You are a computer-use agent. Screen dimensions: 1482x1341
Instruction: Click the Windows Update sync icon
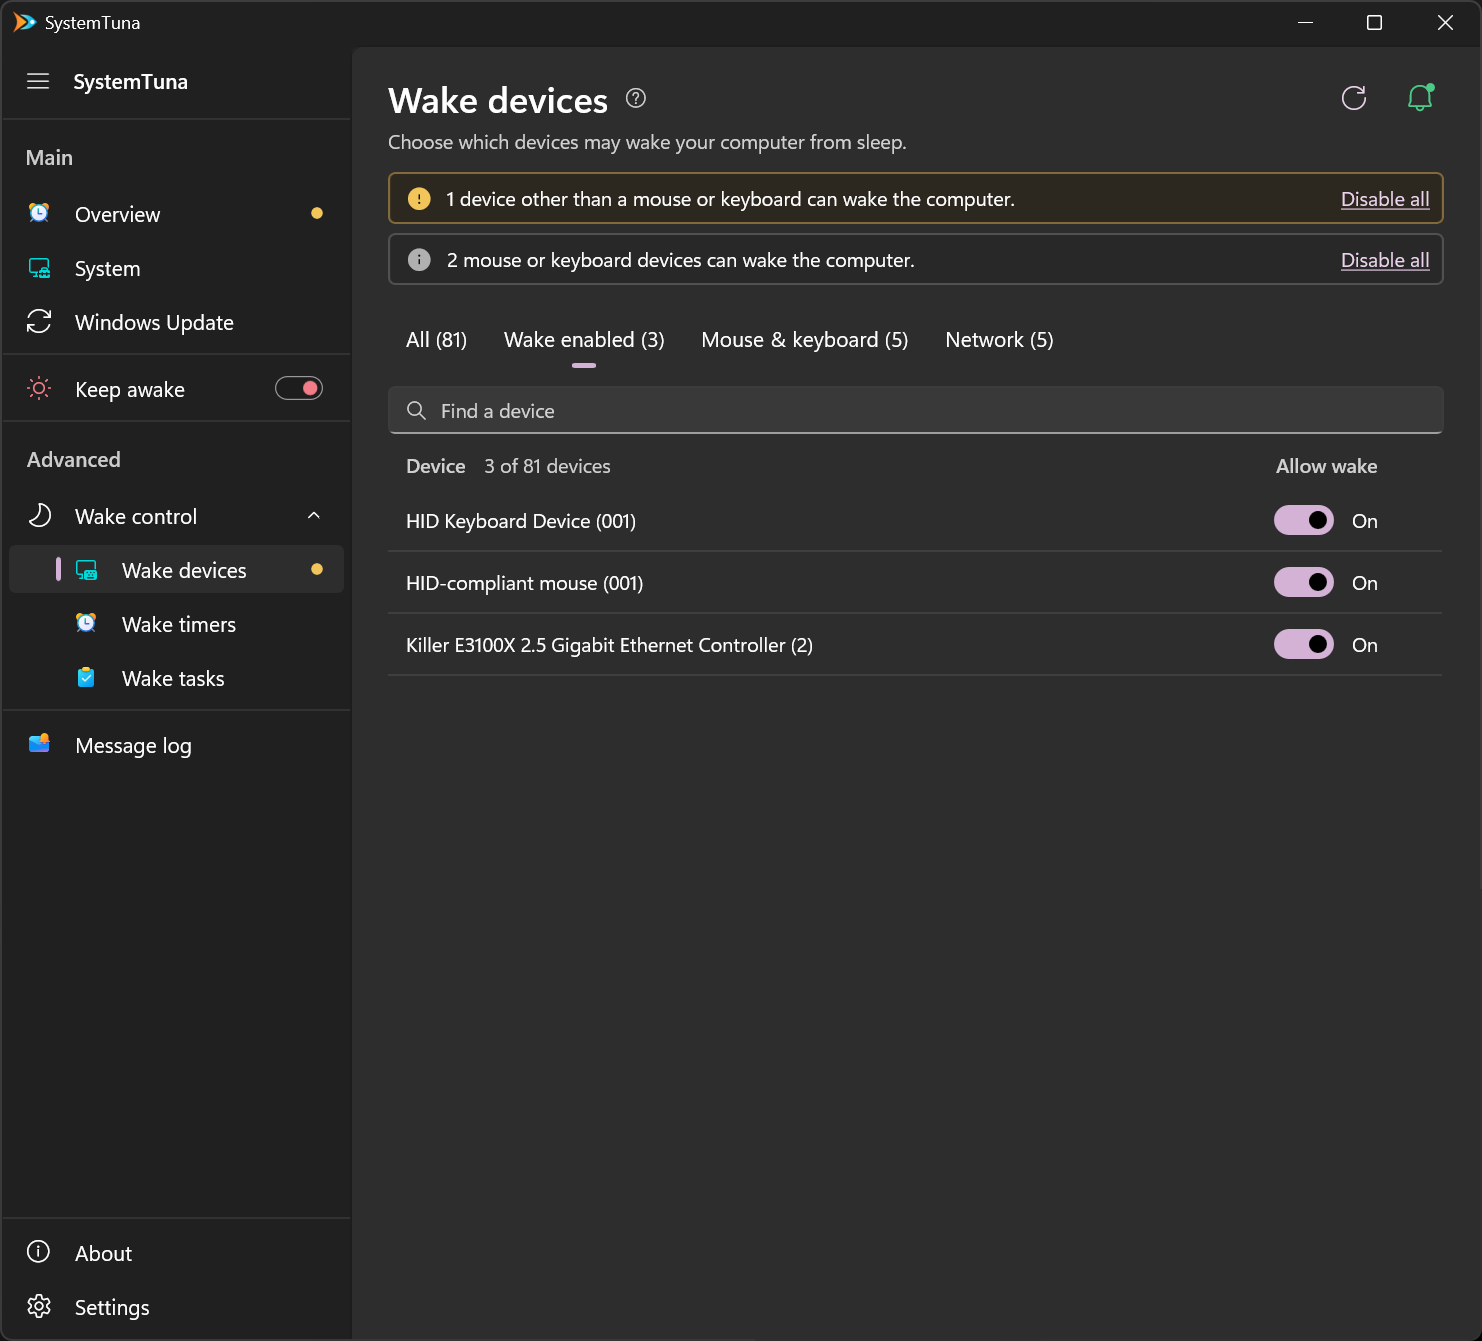pyautogui.click(x=39, y=321)
